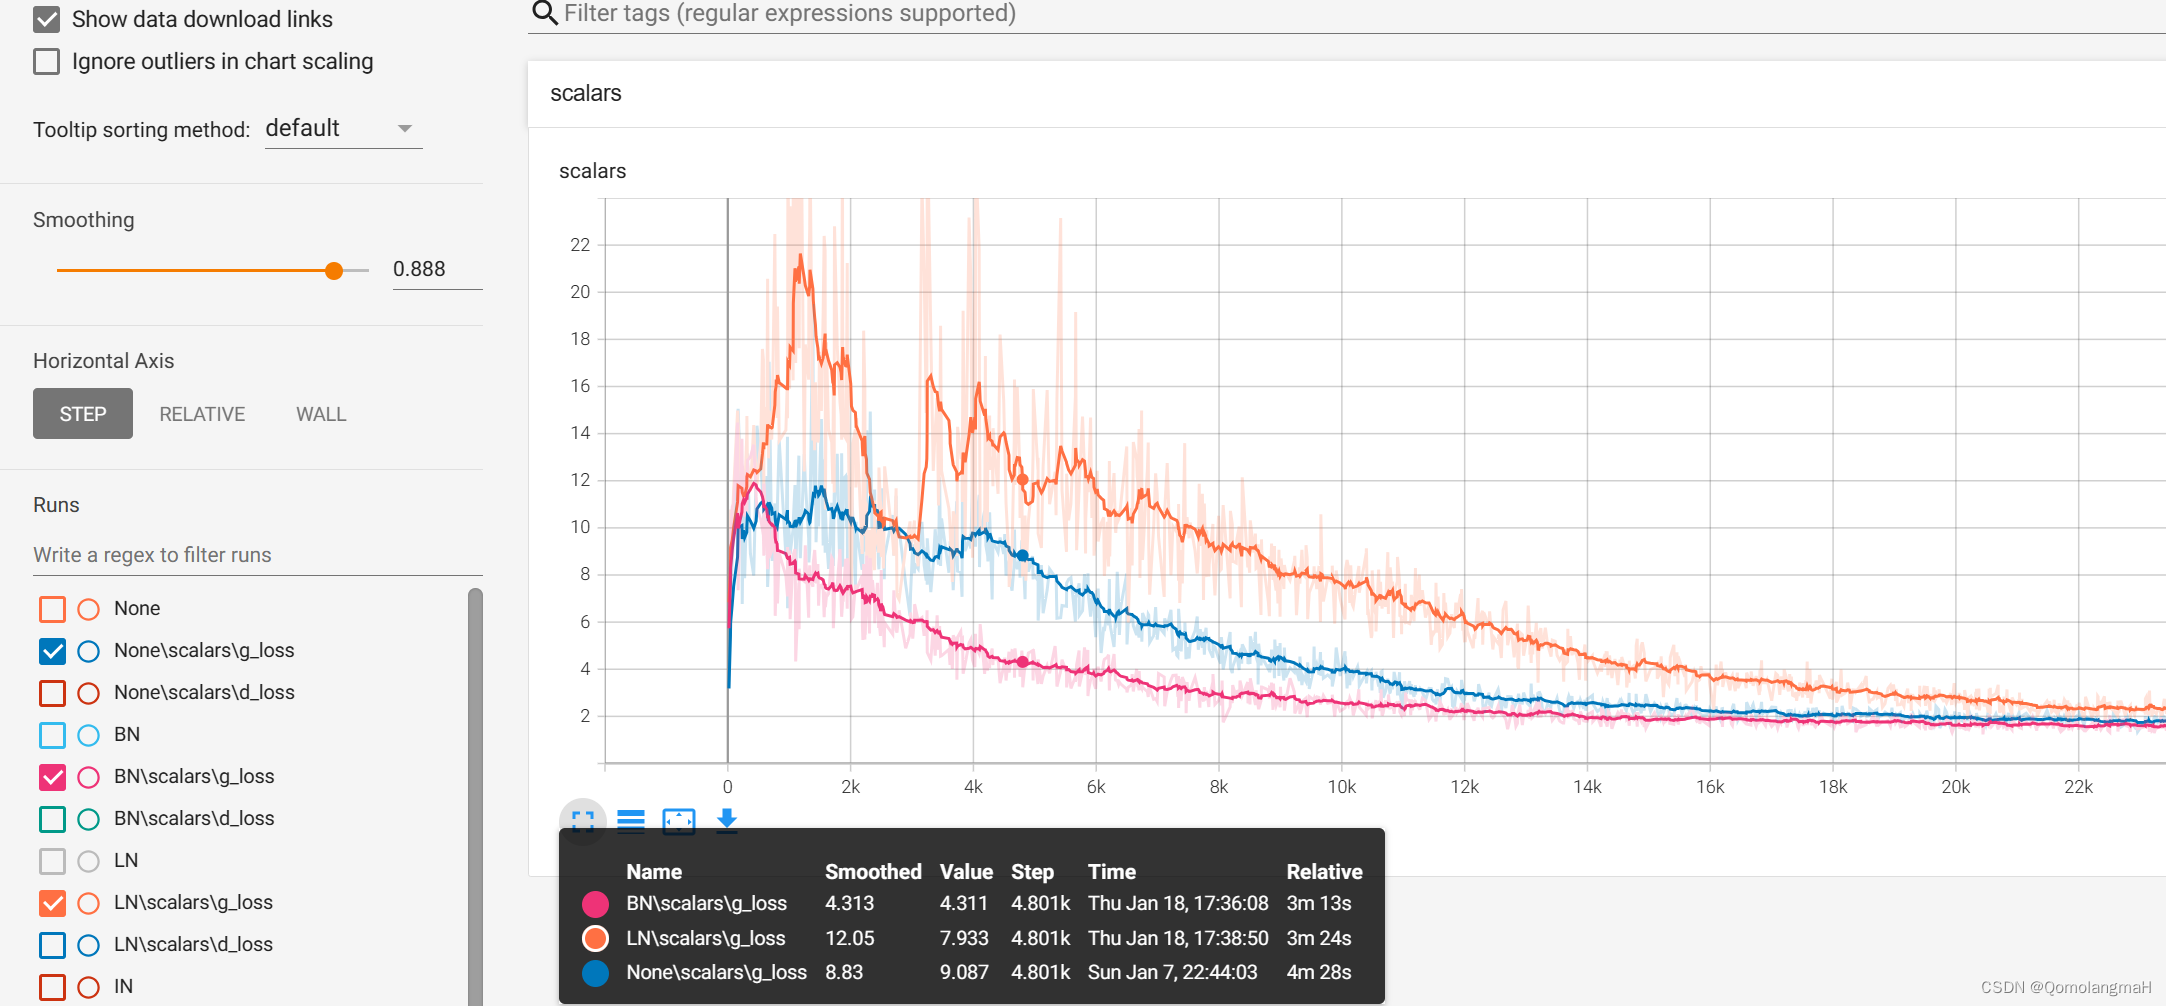This screenshot has width=2166, height=1006.
Task: Click the fit-domain-to-data chart icon
Action: (679, 820)
